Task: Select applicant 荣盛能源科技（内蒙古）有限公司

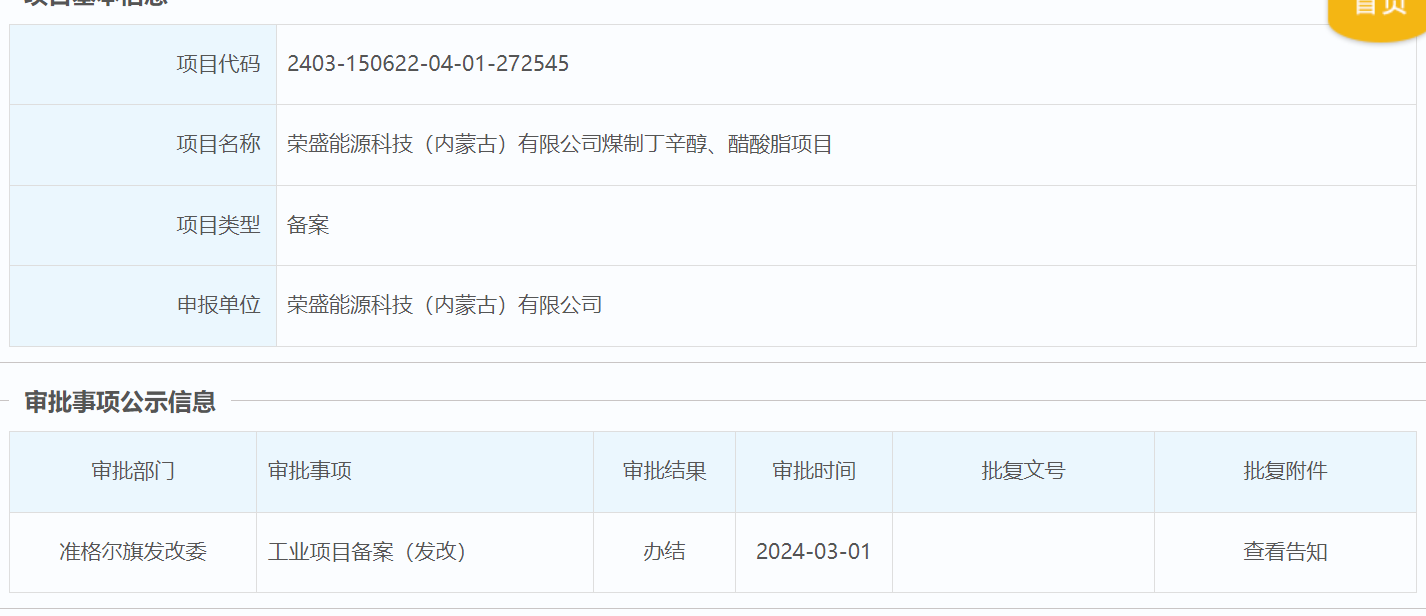Action: tap(444, 305)
